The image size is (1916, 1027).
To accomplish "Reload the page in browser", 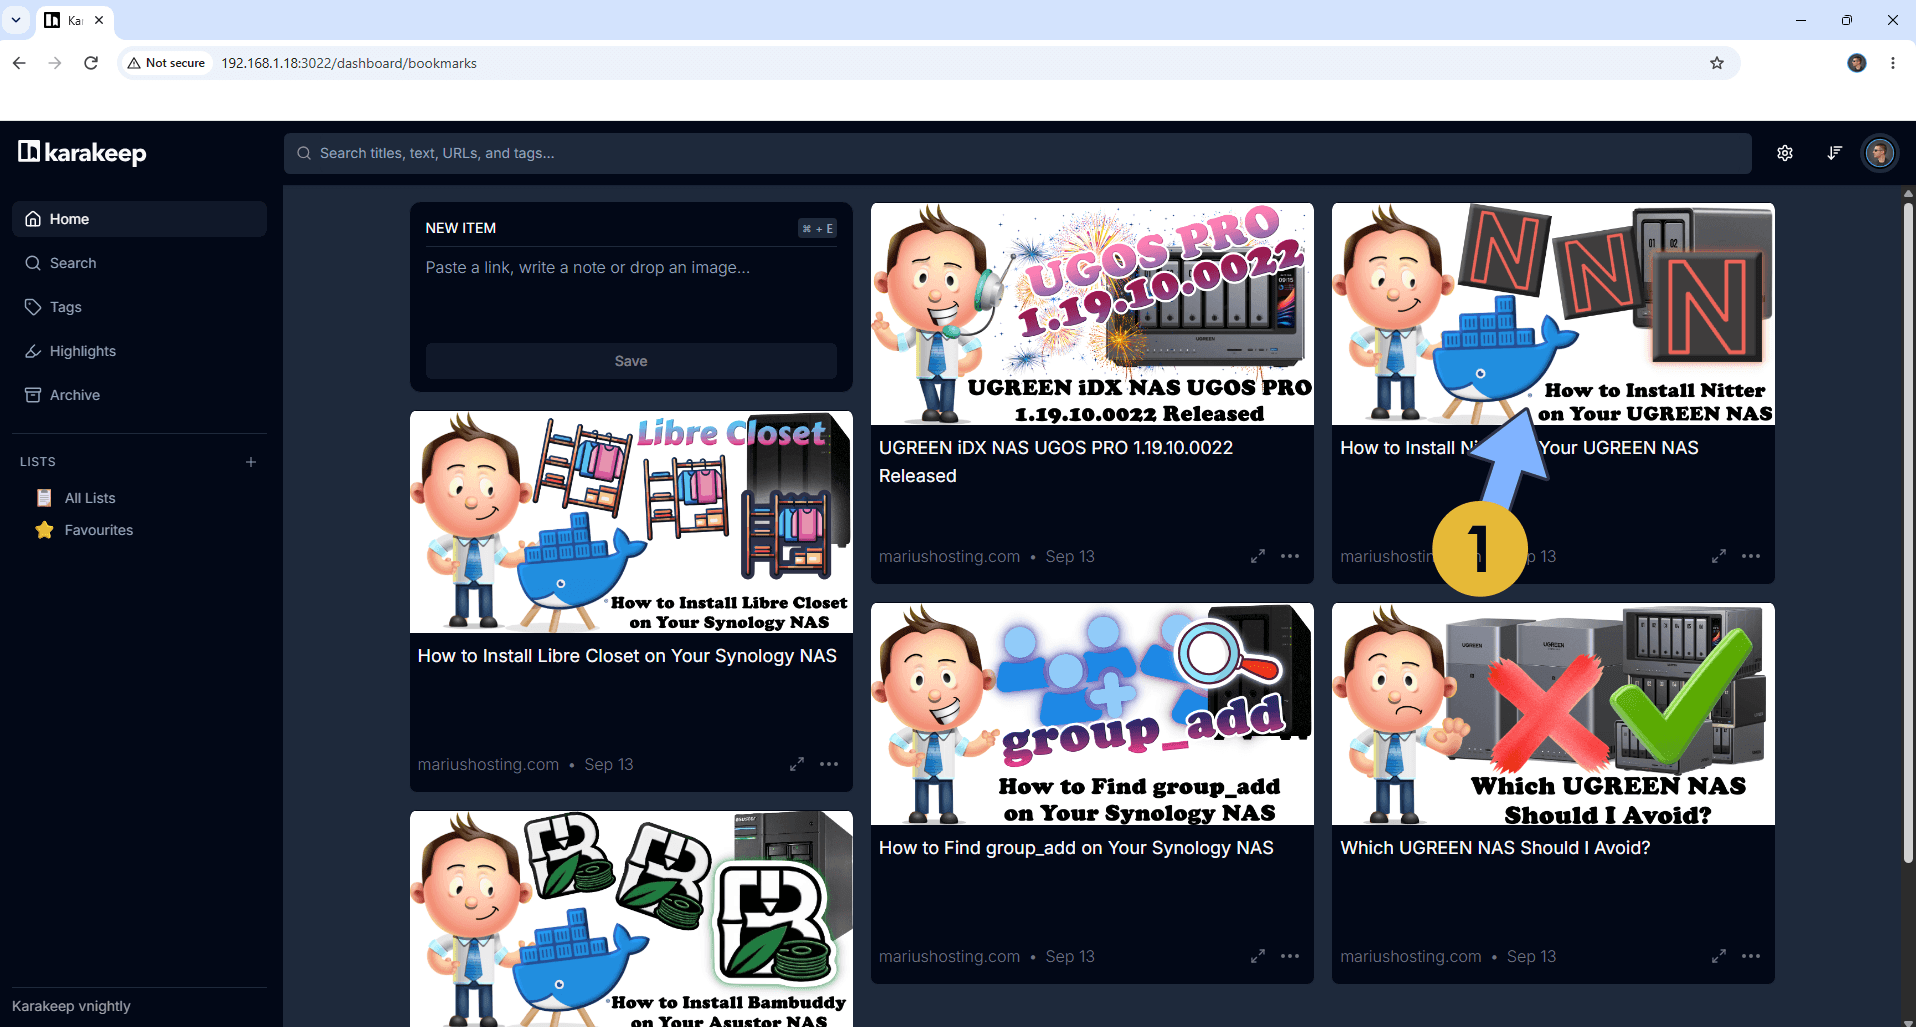I will [x=91, y=63].
